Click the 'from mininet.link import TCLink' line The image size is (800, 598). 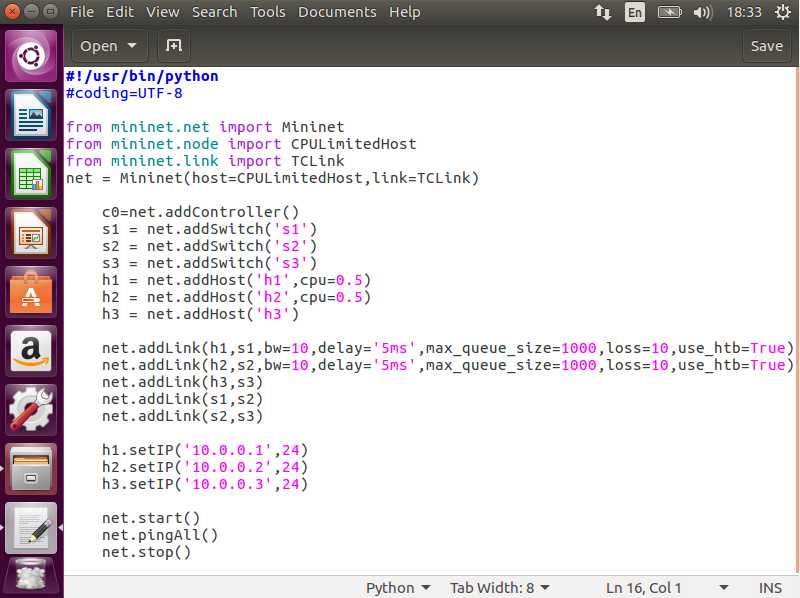coord(205,161)
